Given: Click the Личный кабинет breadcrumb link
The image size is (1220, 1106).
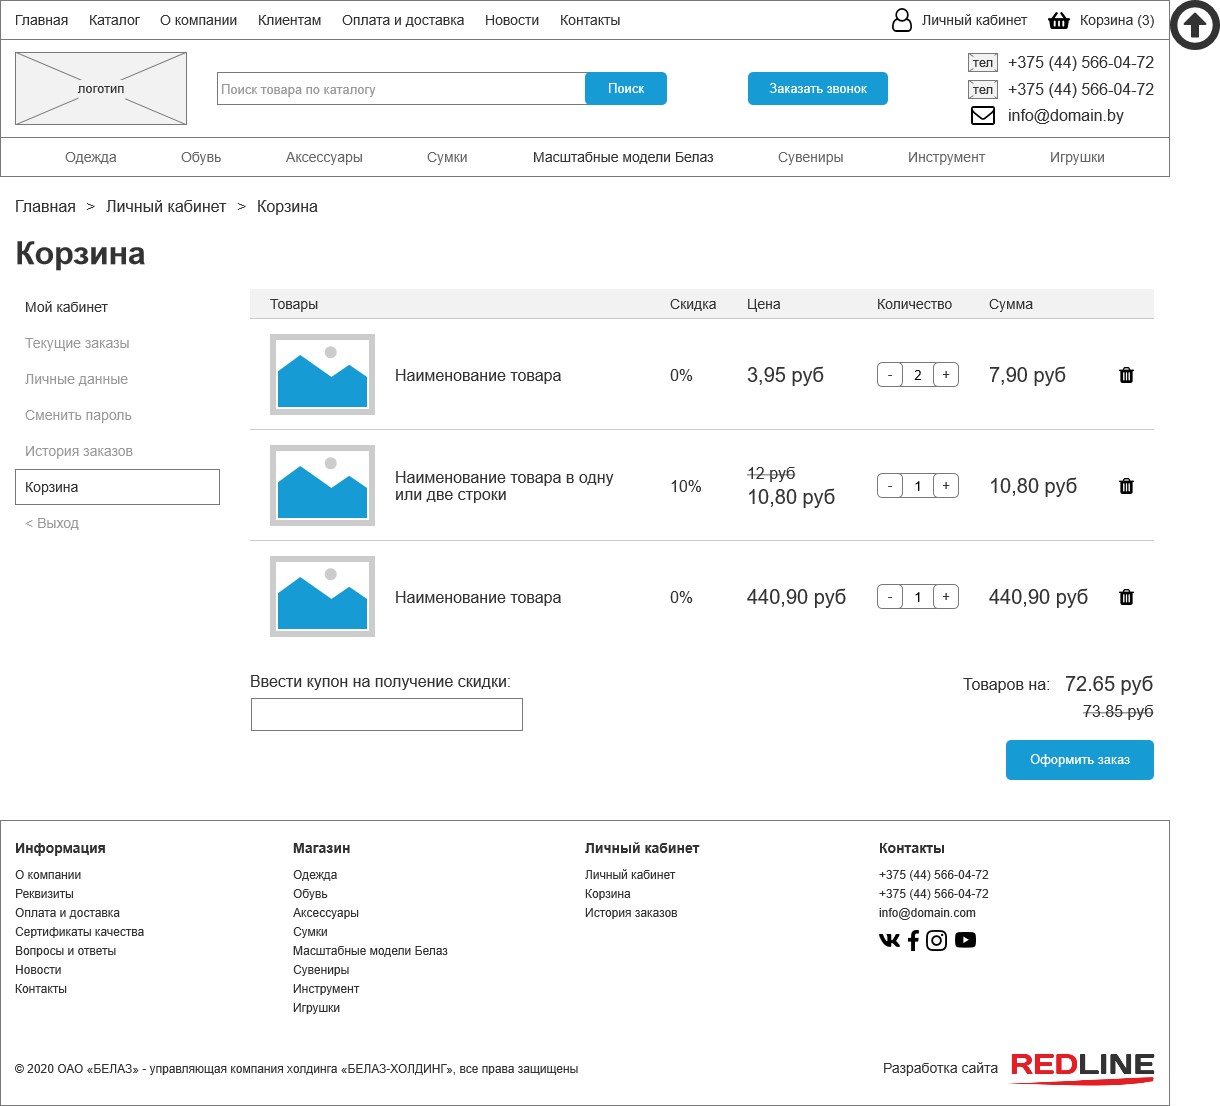Looking at the screenshot, I should coord(166,207).
